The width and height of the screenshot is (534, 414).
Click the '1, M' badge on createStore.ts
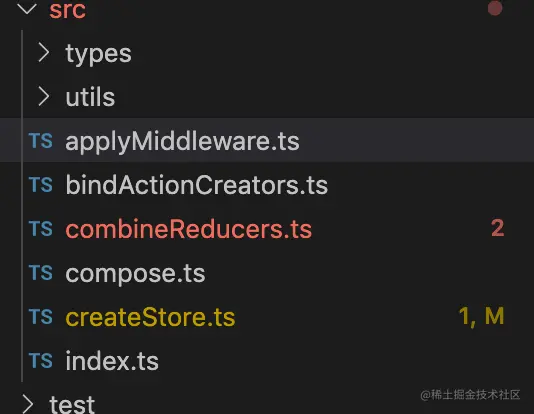tap(481, 317)
